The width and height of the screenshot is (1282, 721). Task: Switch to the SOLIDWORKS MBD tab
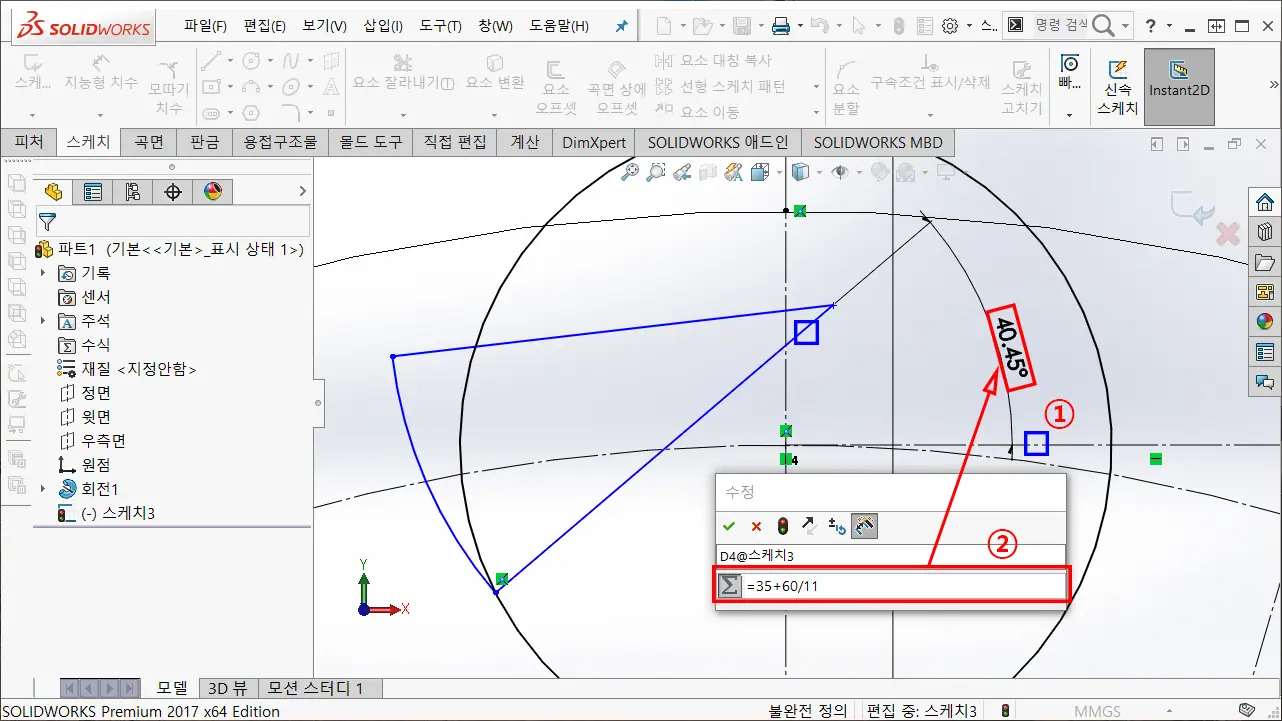click(877, 142)
